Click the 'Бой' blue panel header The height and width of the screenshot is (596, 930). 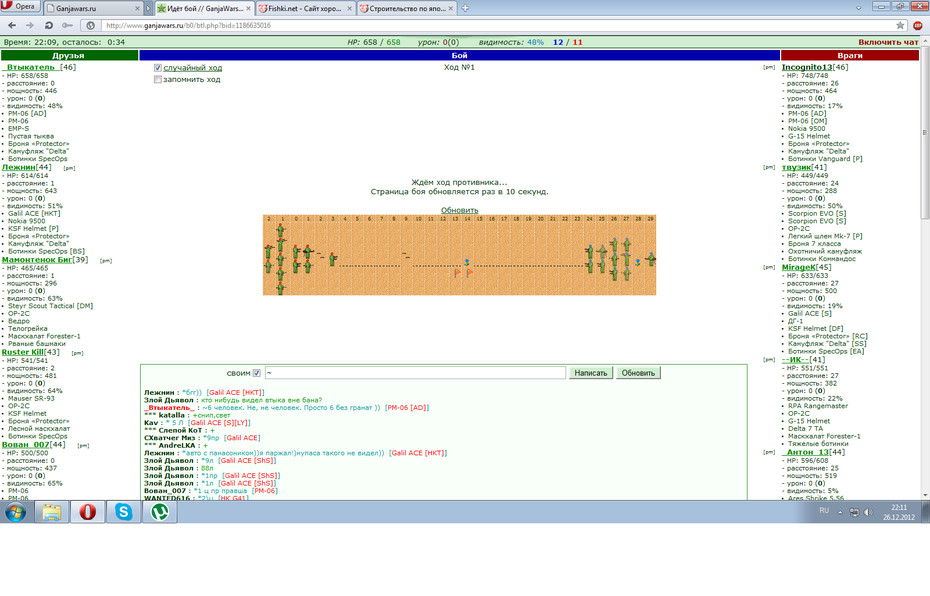tap(460, 55)
